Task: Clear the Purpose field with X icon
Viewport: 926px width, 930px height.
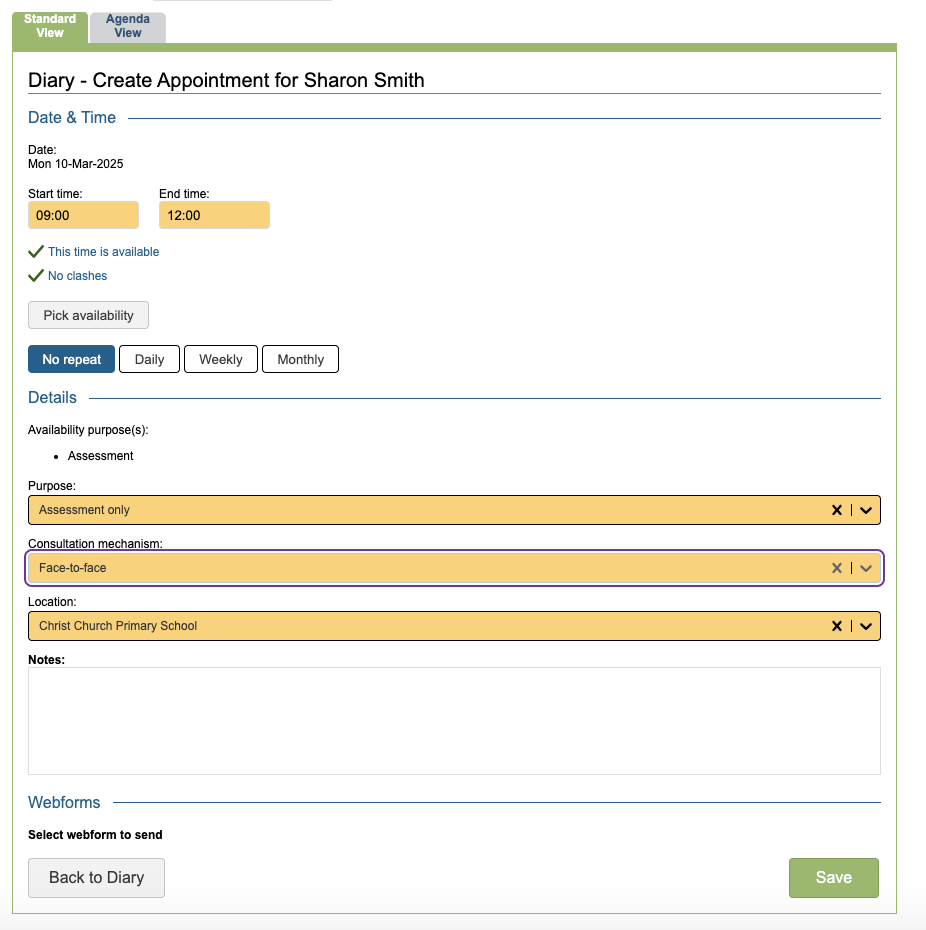Action: coord(837,510)
